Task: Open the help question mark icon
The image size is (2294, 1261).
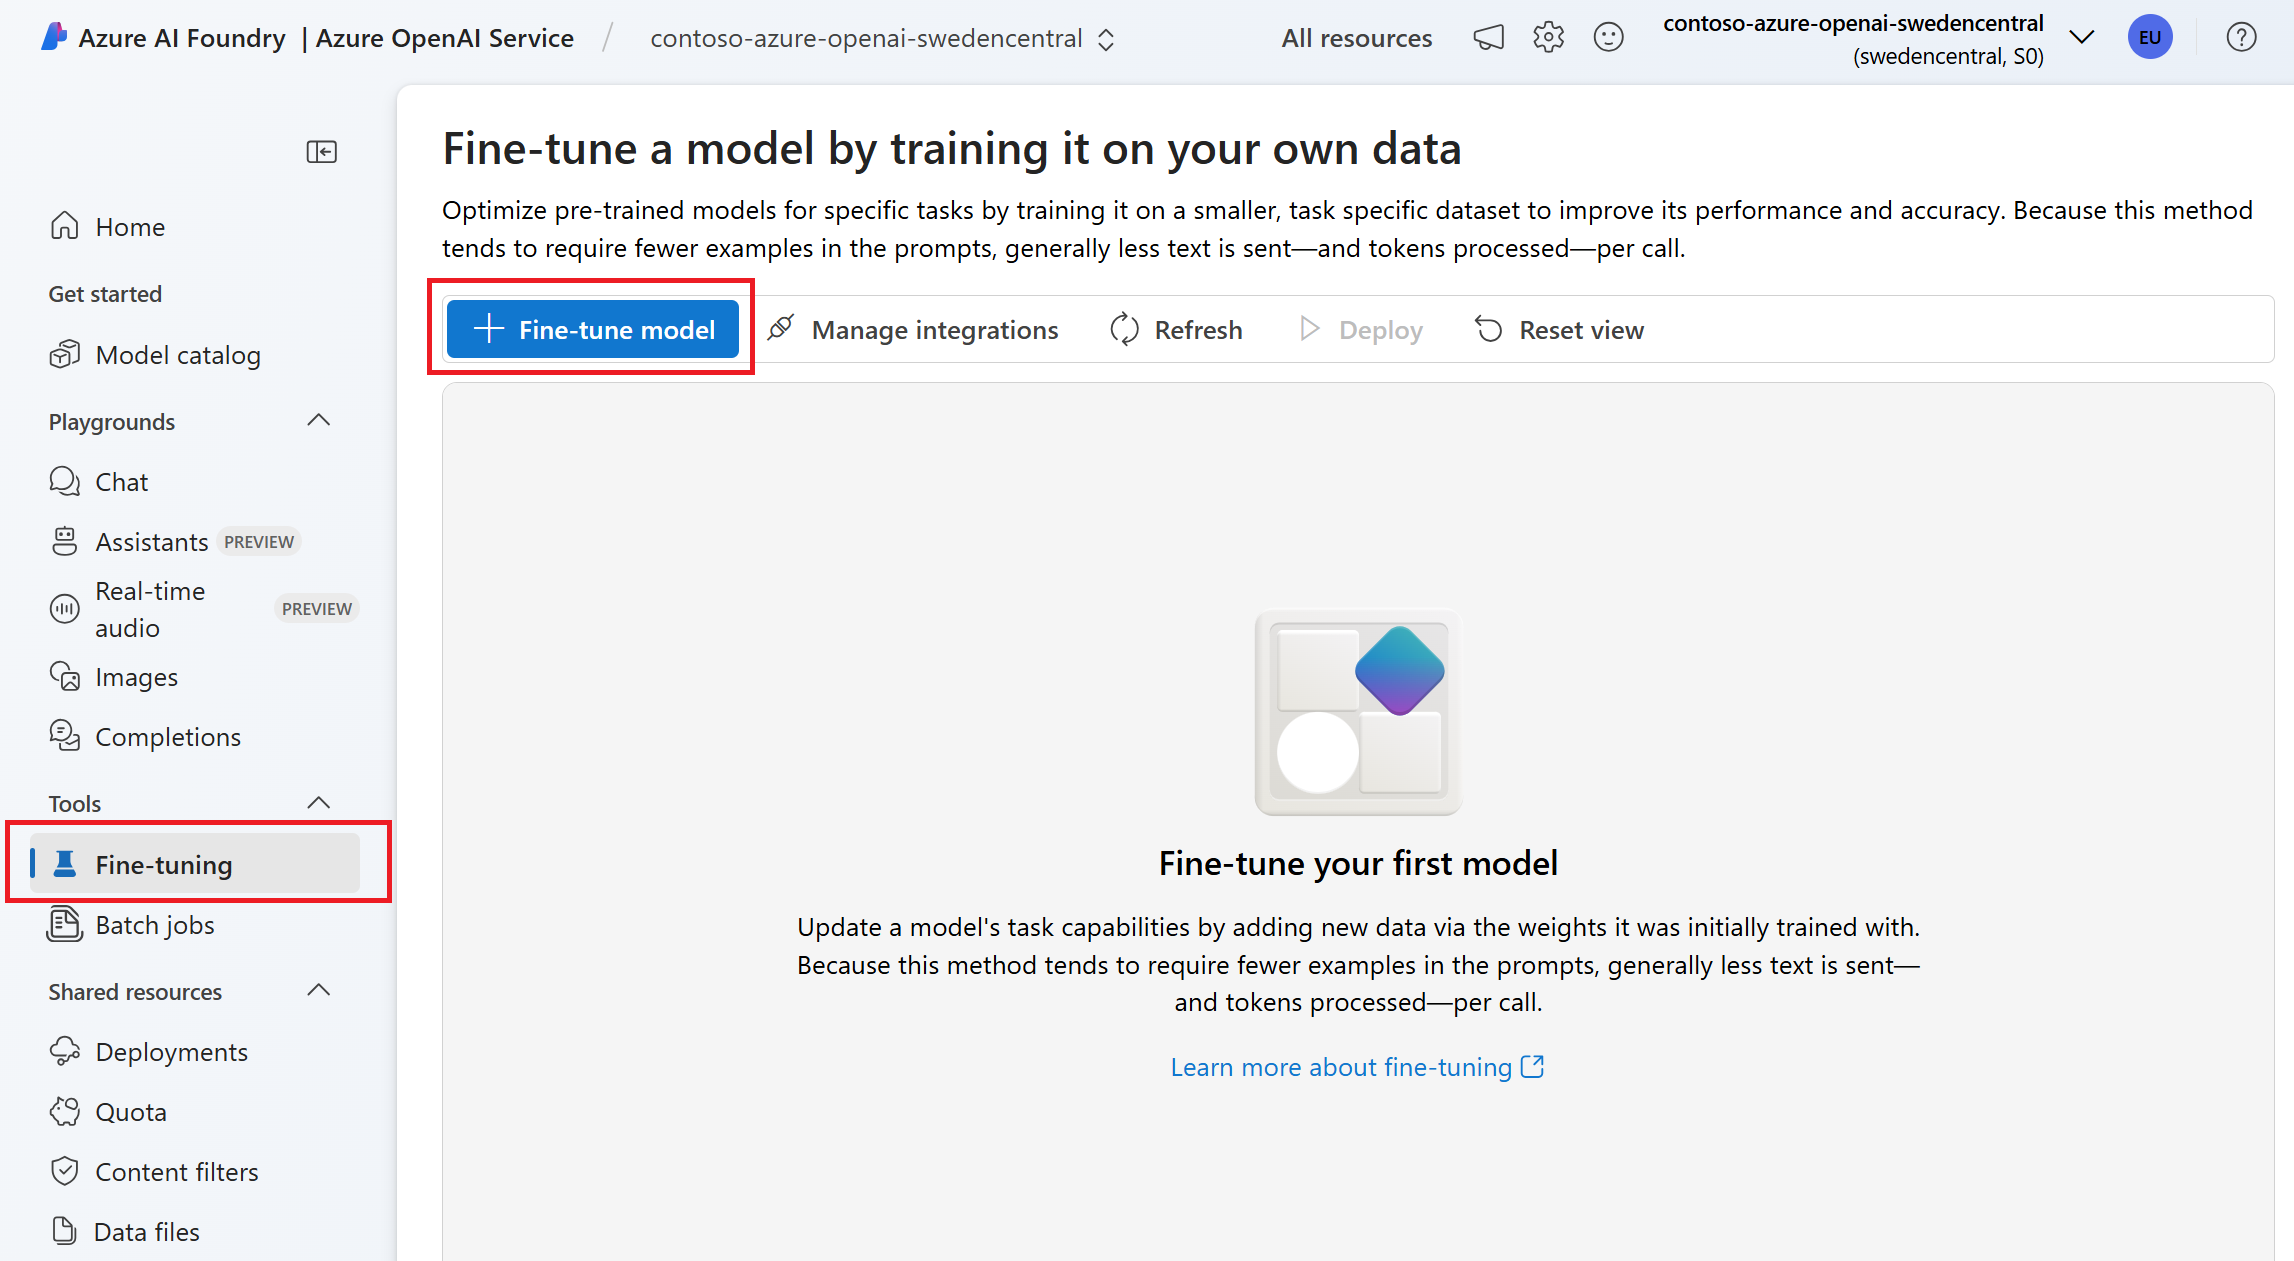Action: click(x=2241, y=38)
